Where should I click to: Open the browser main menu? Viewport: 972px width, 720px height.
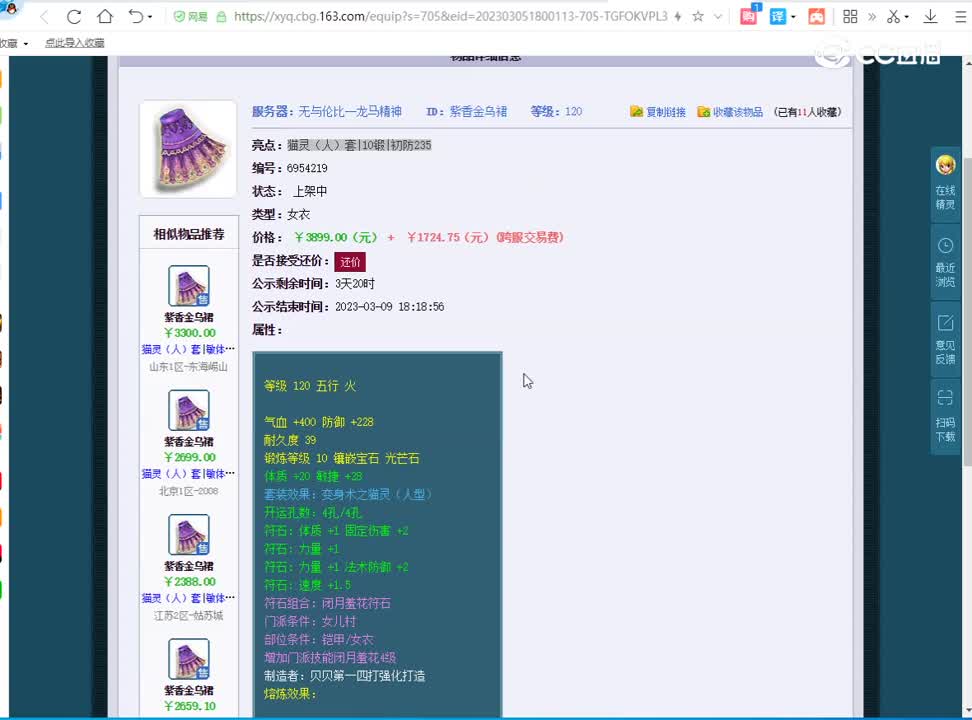960,17
